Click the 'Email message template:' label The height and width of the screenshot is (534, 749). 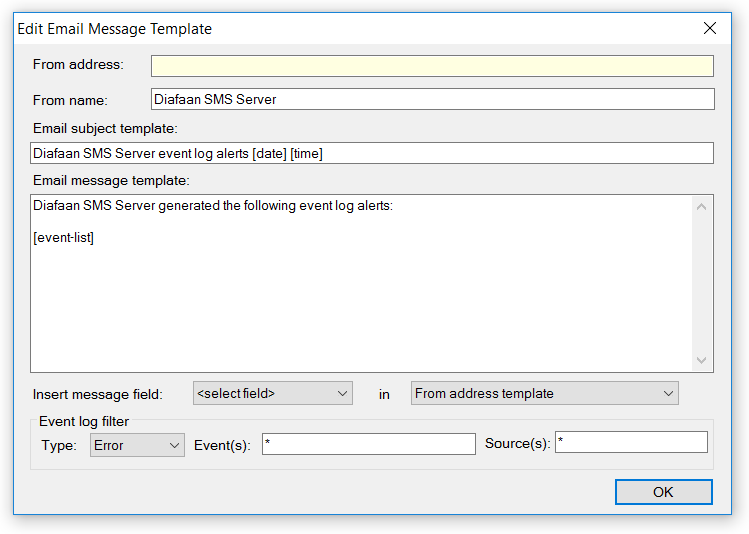click(x=111, y=181)
